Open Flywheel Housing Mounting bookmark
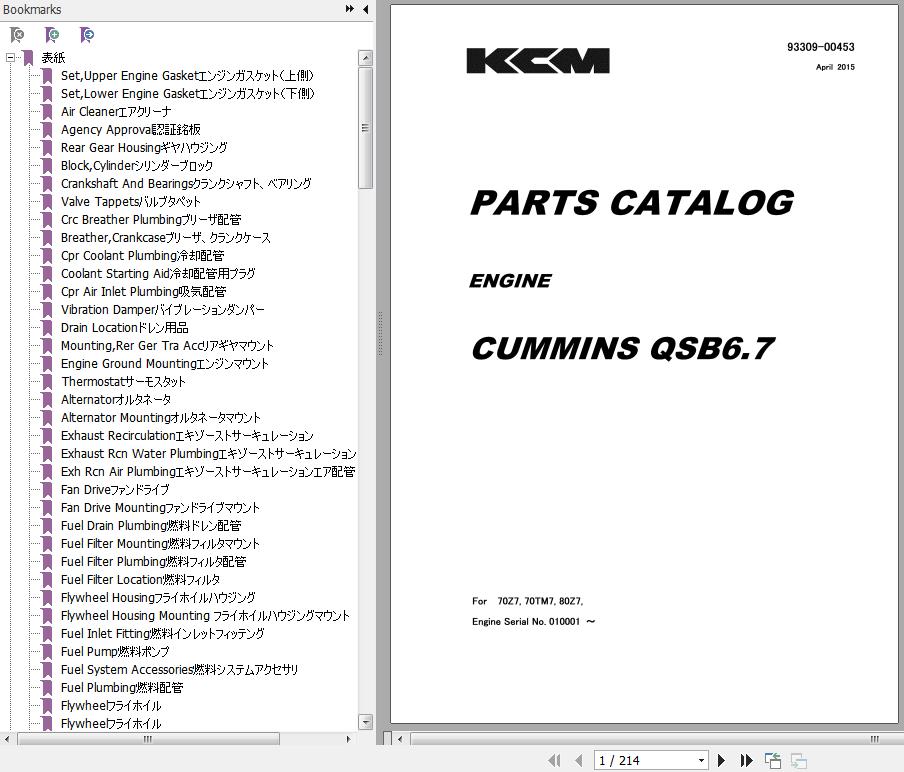Image resolution: width=904 pixels, height=772 pixels. [205, 616]
